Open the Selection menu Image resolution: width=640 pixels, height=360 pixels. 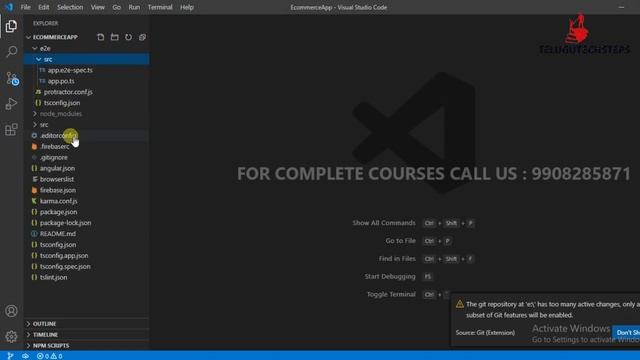tap(70, 7)
